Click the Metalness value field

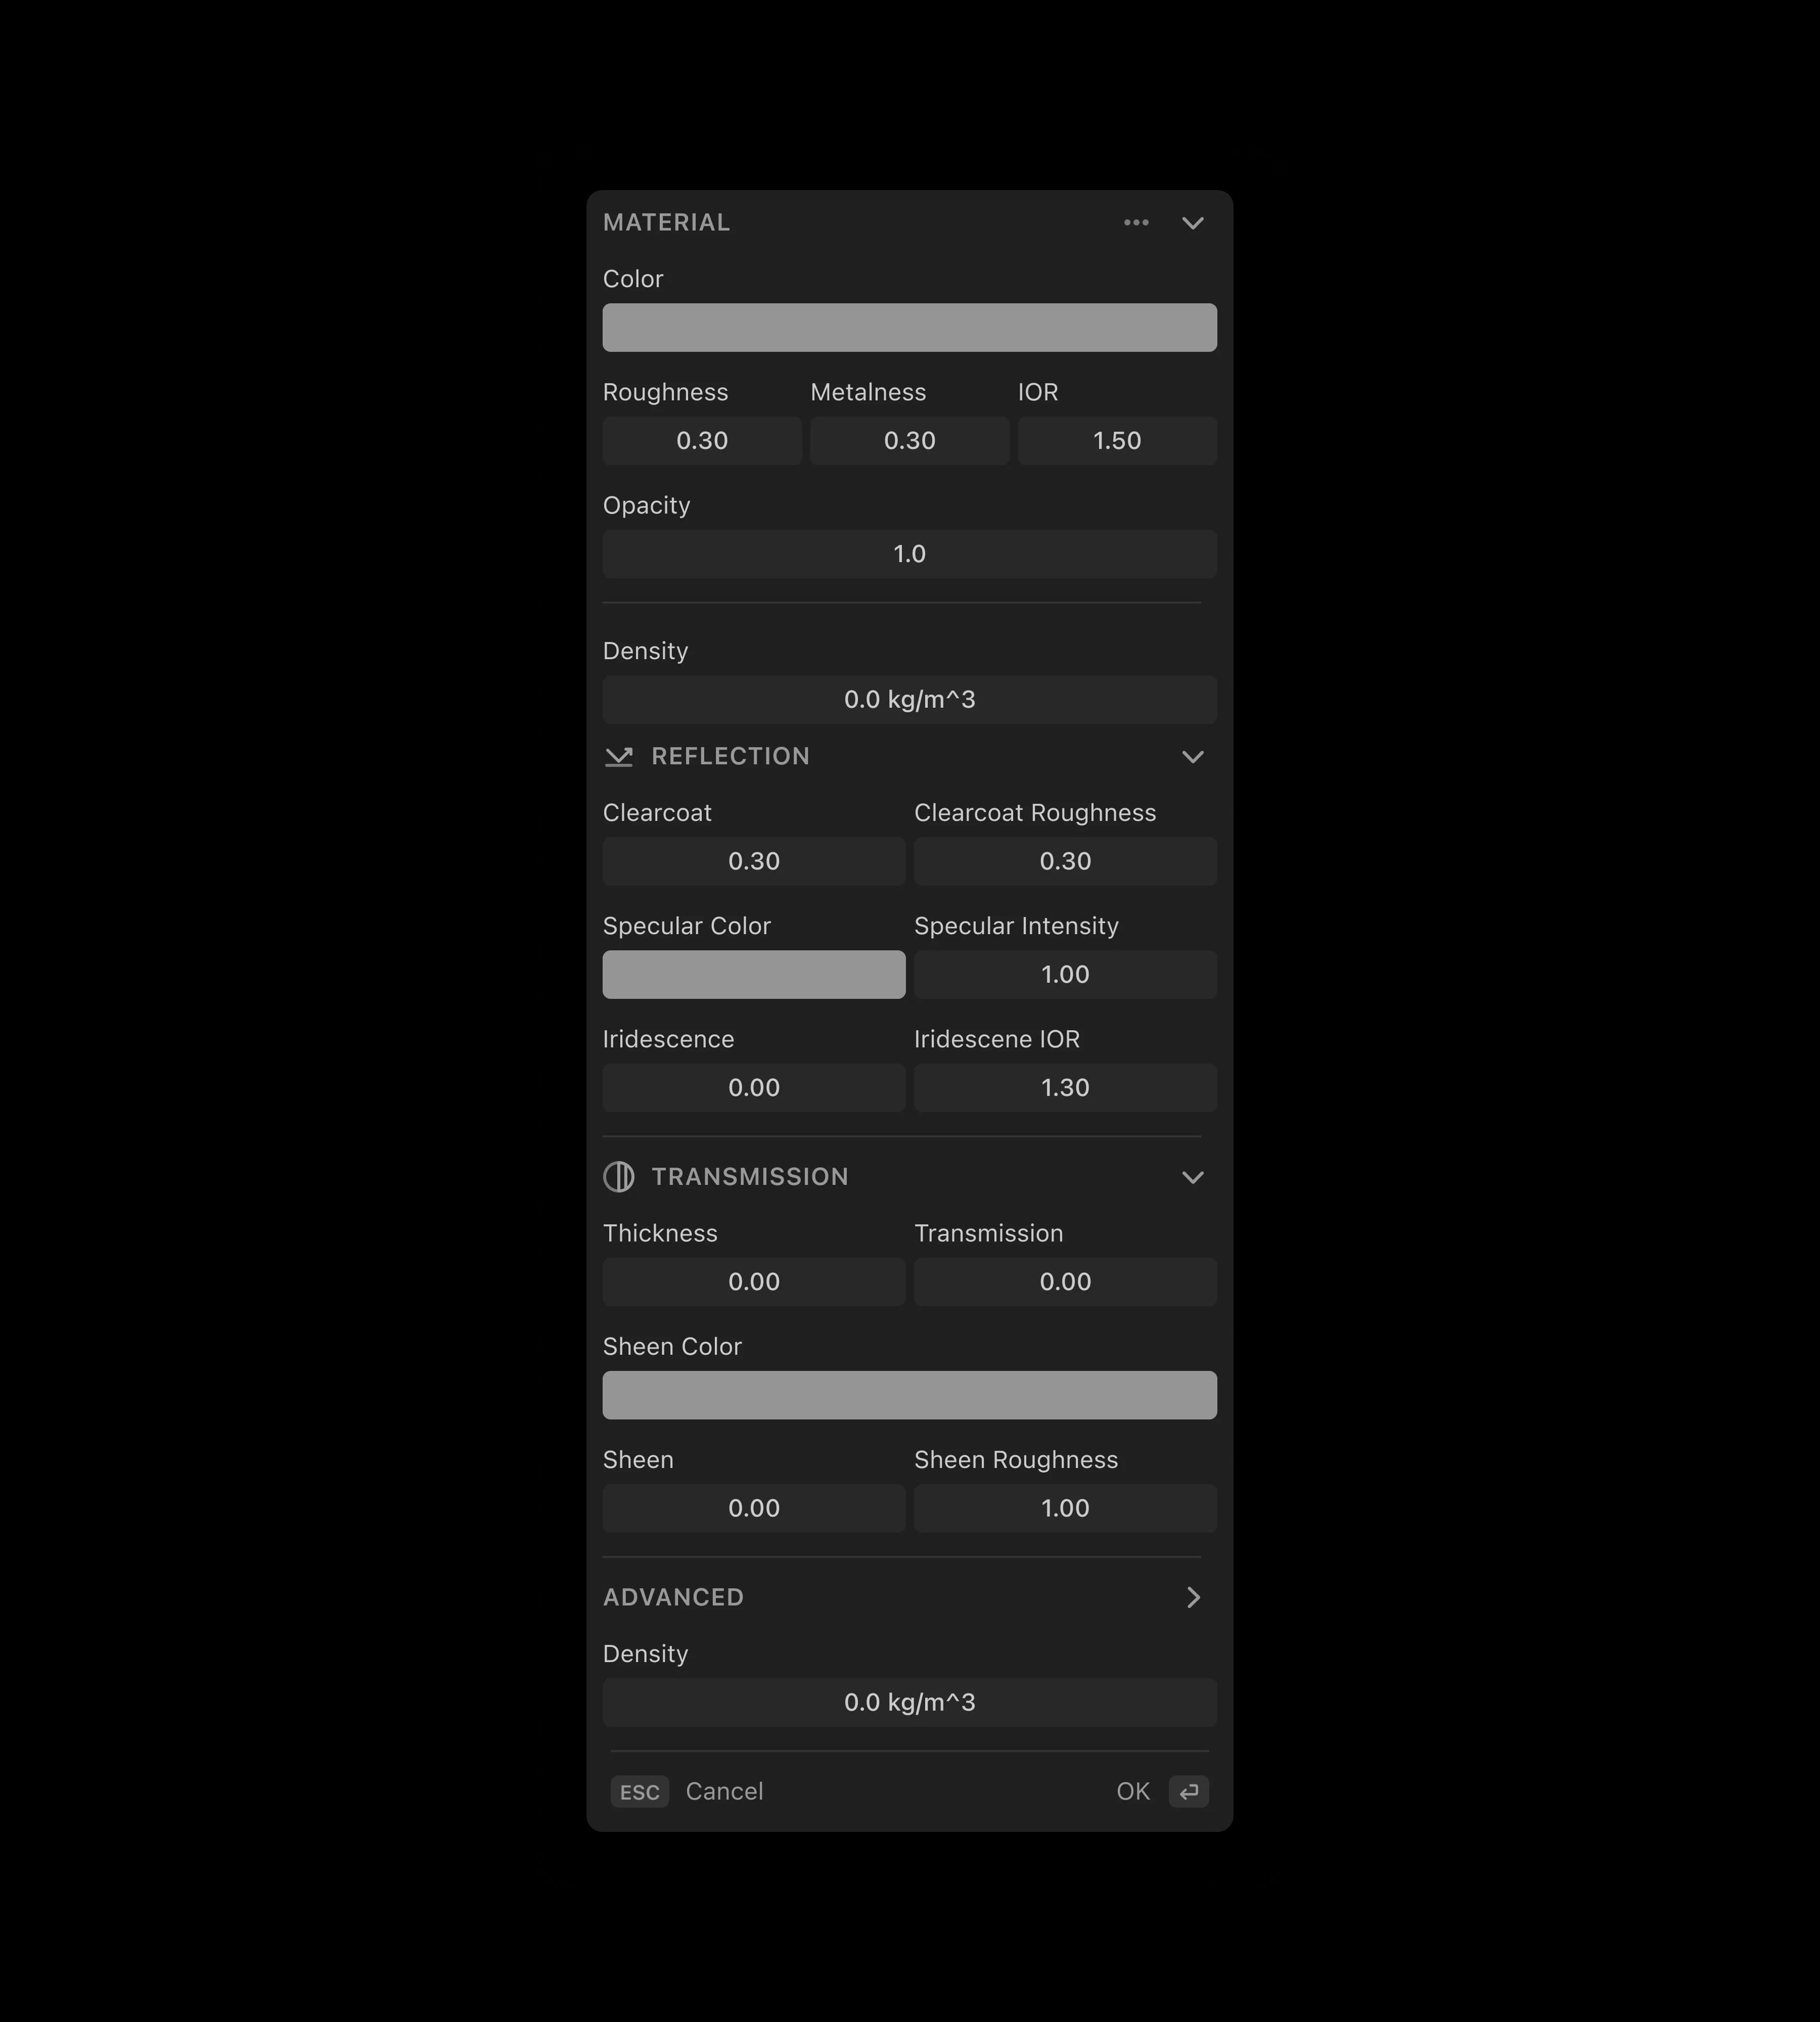pos(910,441)
